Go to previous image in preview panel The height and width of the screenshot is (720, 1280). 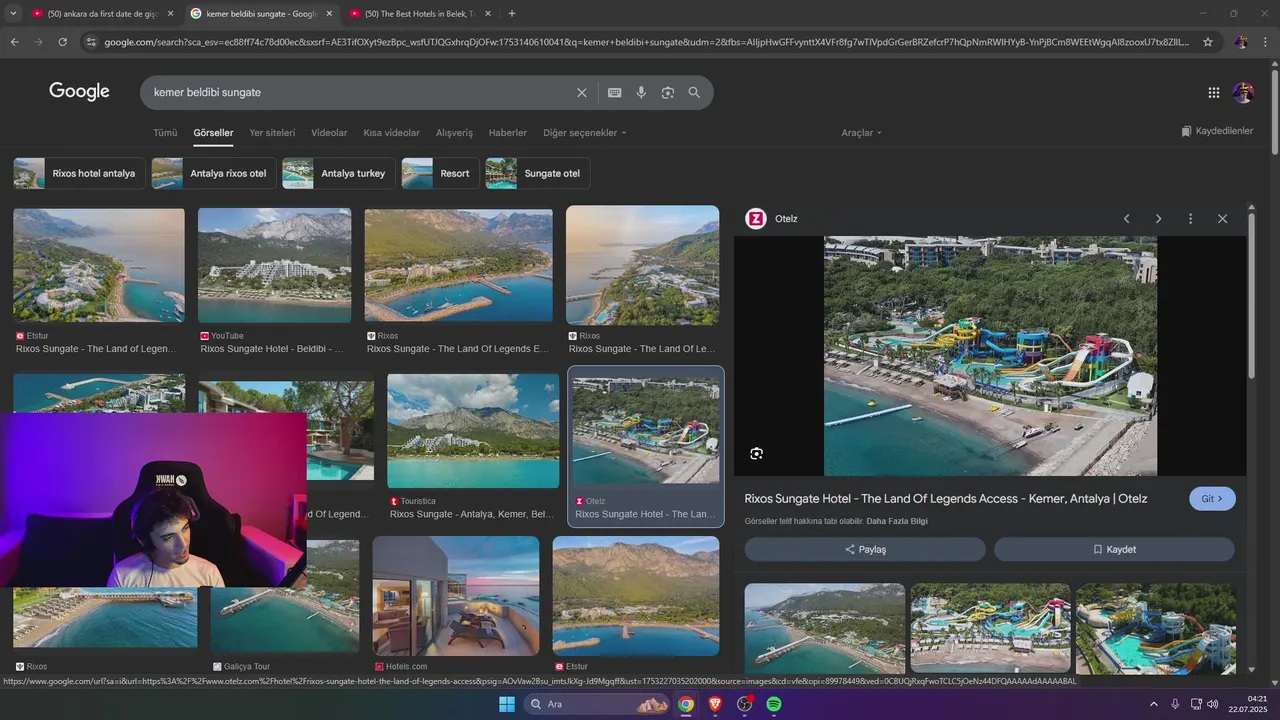[1126, 218]
